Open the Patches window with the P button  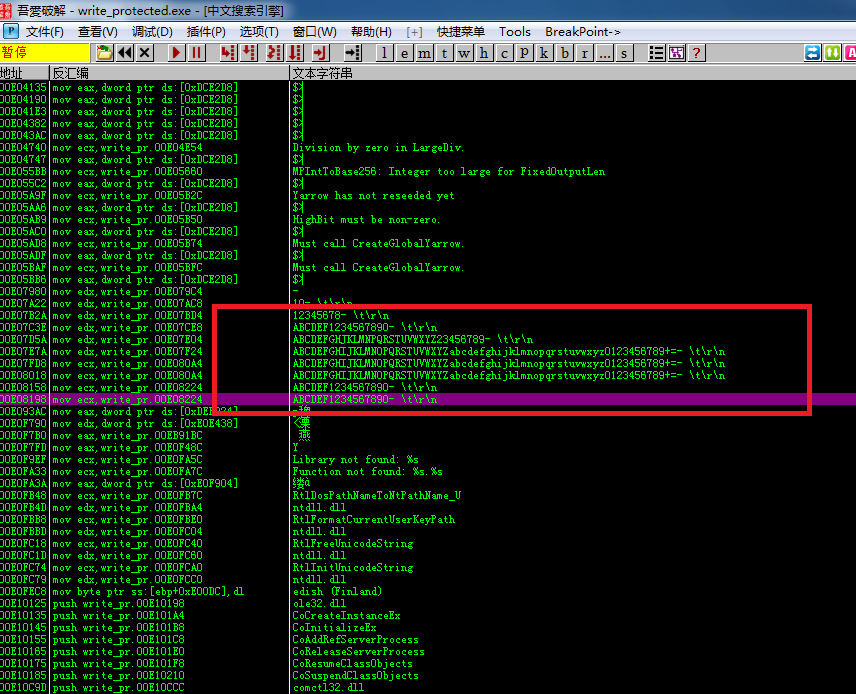524,53
